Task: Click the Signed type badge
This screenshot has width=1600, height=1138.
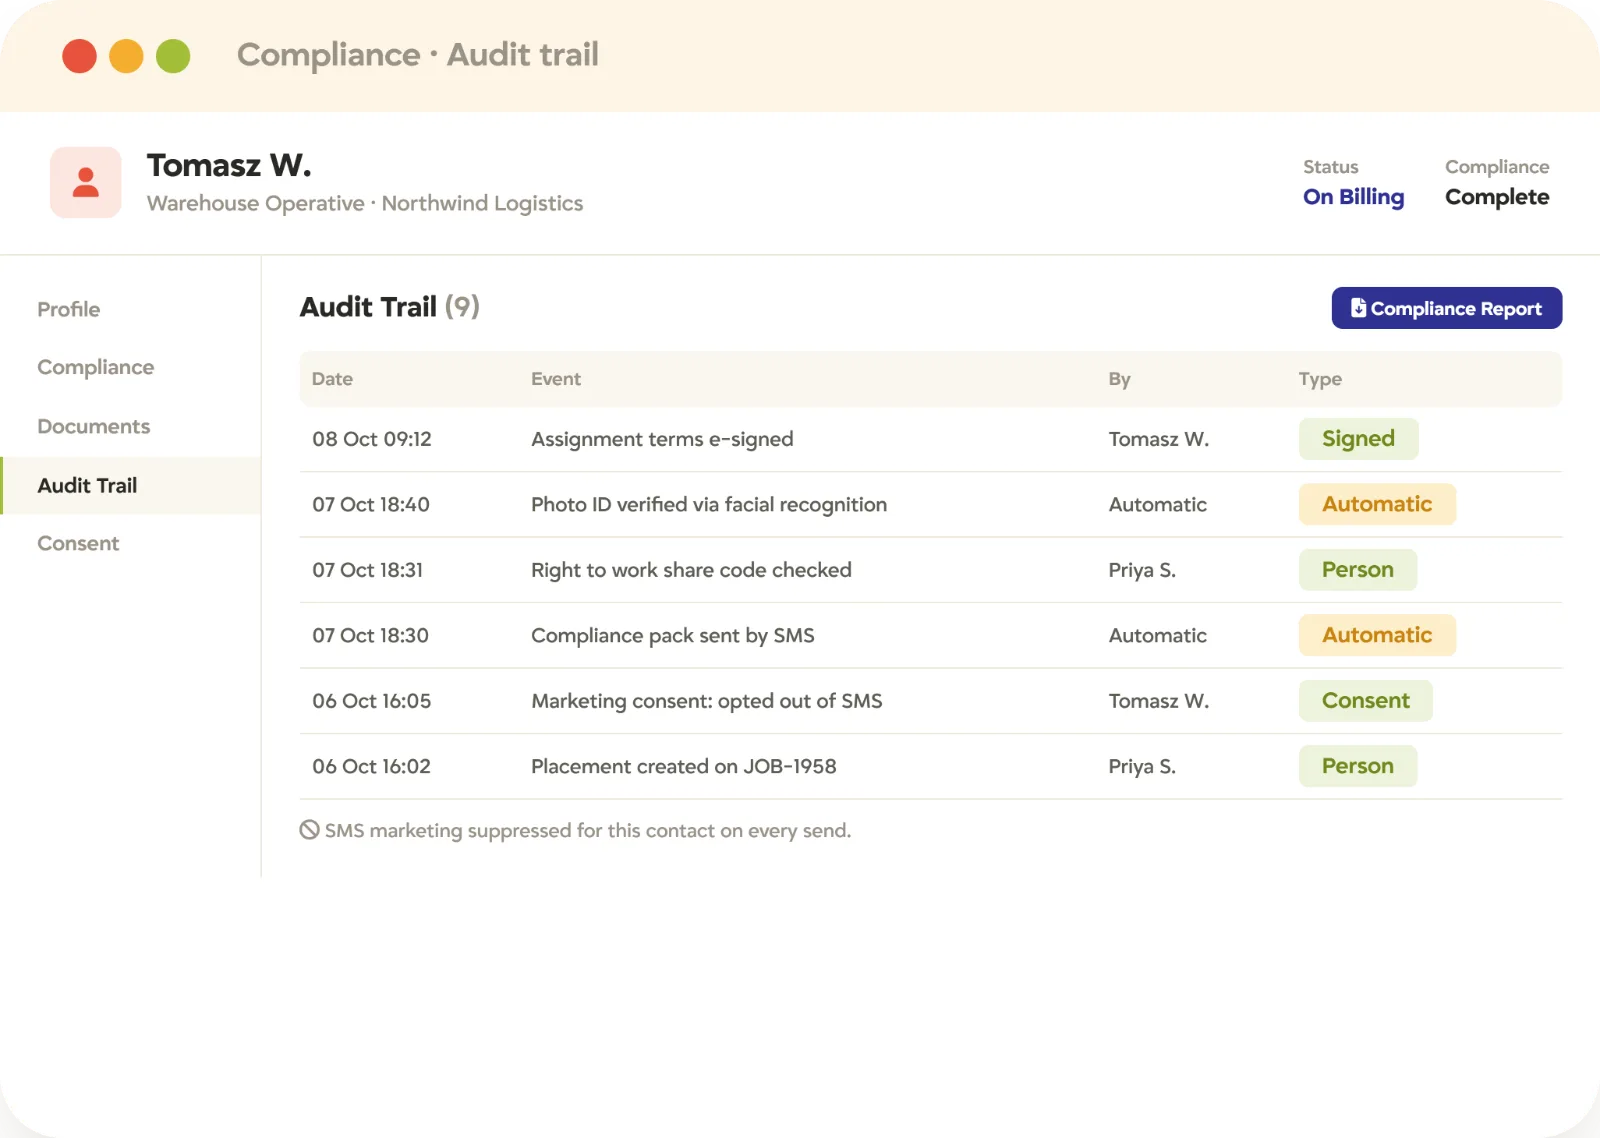Action: point(1358,439)
